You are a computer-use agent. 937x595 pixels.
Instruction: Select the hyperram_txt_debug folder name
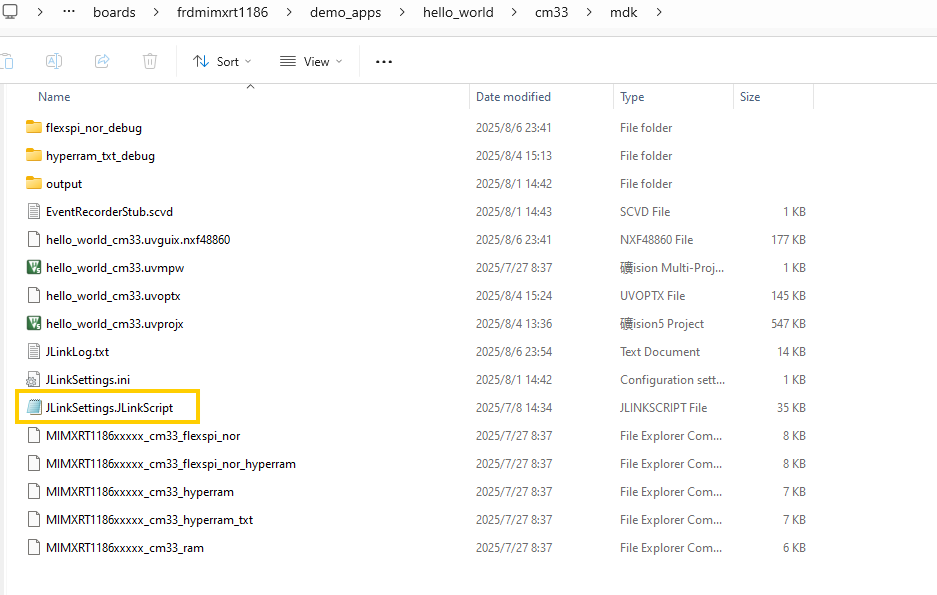click(x=100, y=156)
